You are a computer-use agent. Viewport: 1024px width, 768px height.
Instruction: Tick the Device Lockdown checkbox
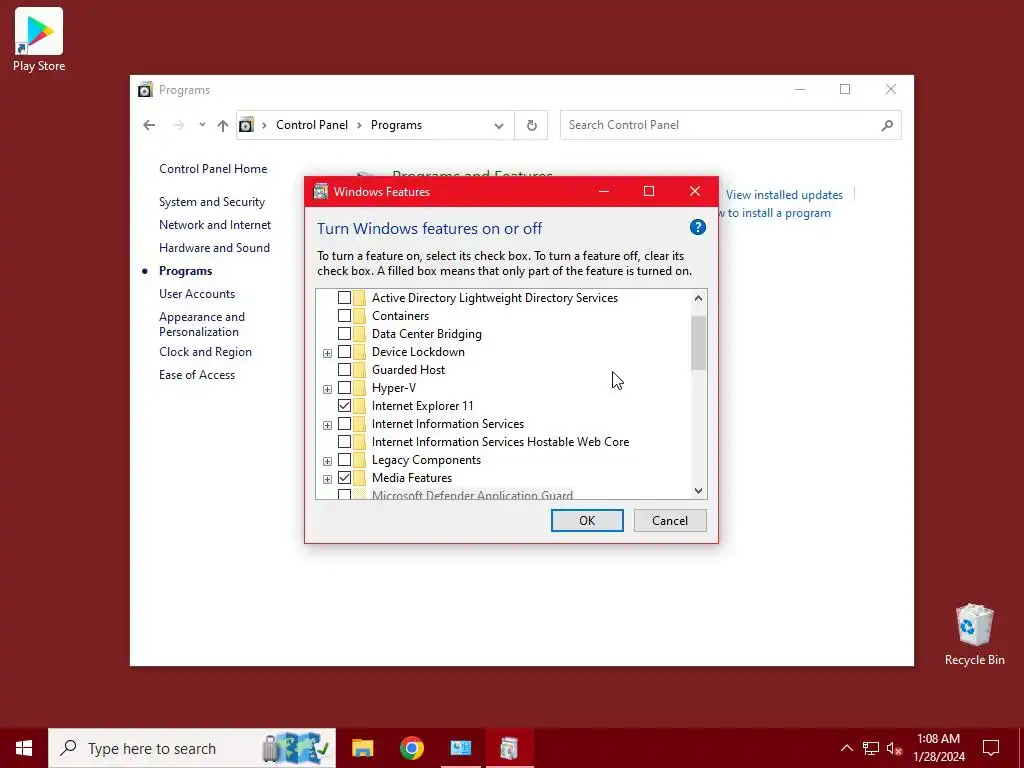[344, 351]
